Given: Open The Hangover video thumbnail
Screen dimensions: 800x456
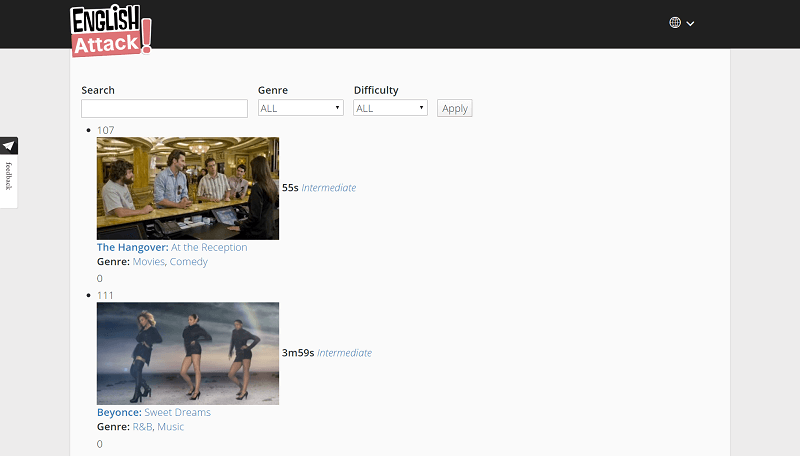Looking at the screenshot, I should [188, 188].
